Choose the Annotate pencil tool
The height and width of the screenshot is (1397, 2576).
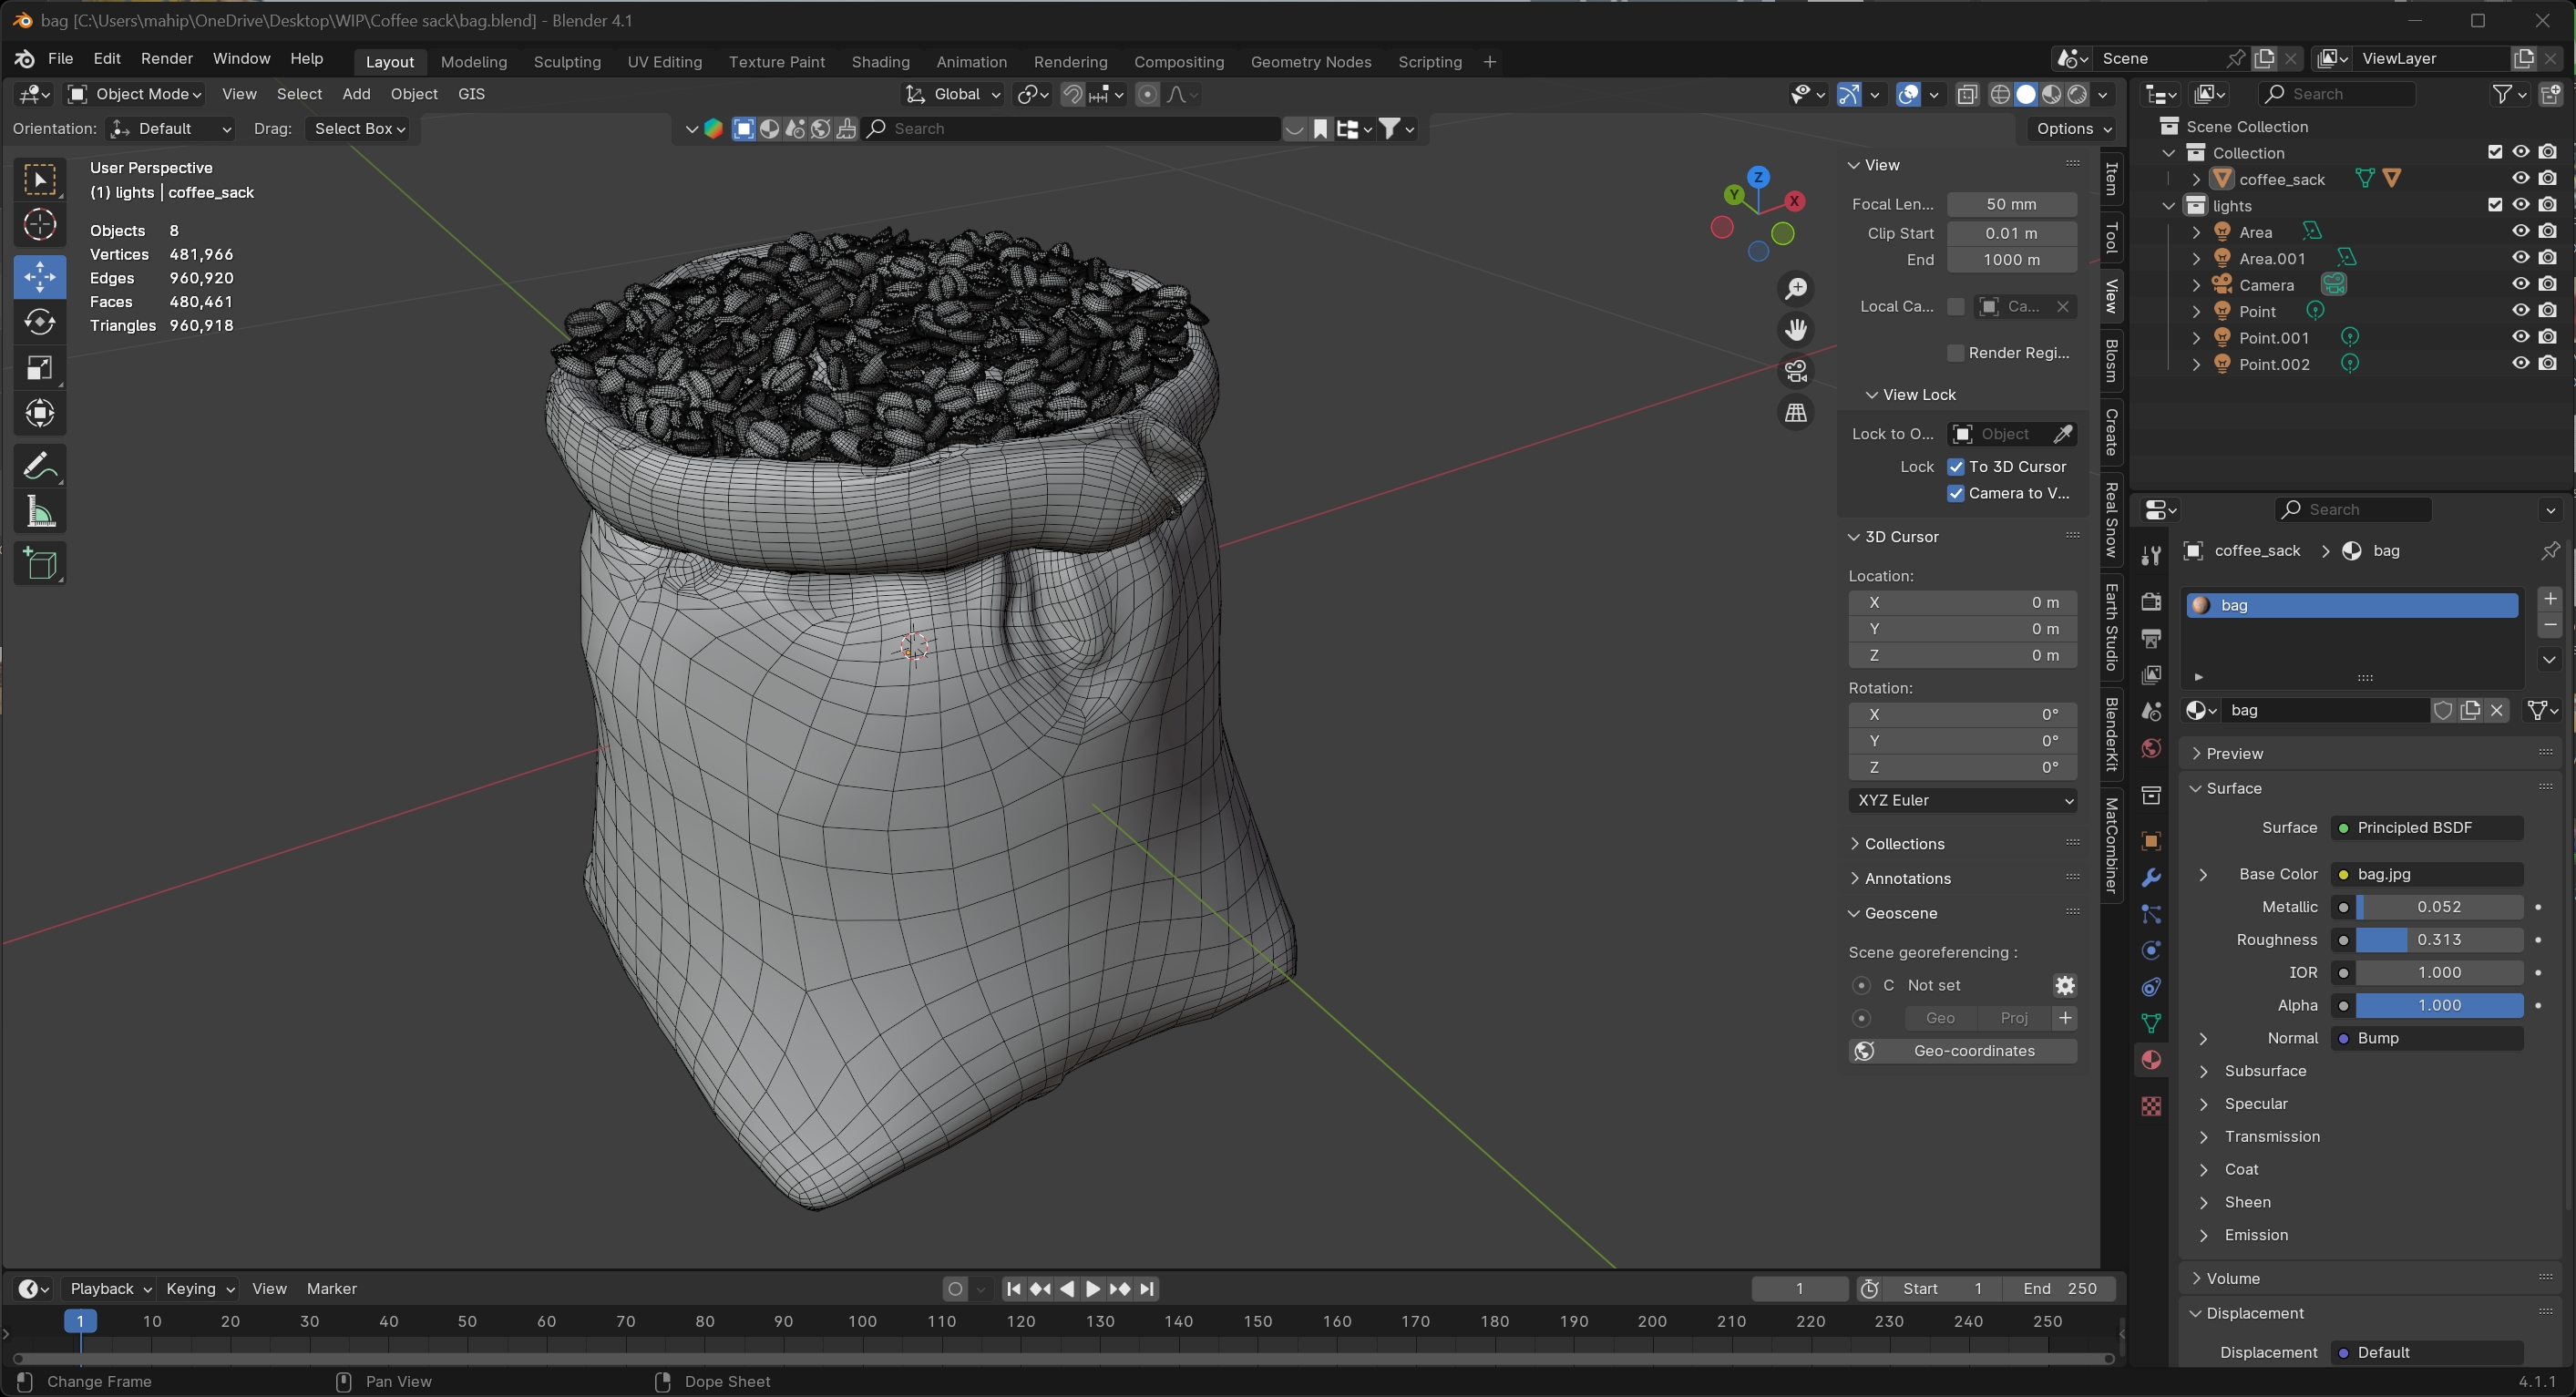tap(40, 466)
